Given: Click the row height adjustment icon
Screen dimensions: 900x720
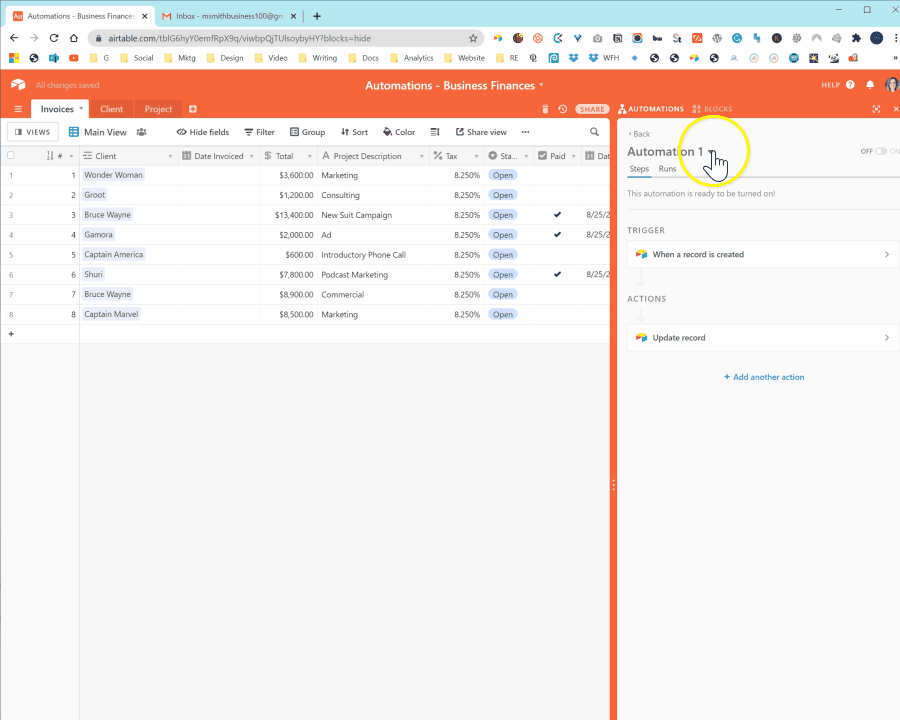Looking at the screenshot, I should coord(434,131).
